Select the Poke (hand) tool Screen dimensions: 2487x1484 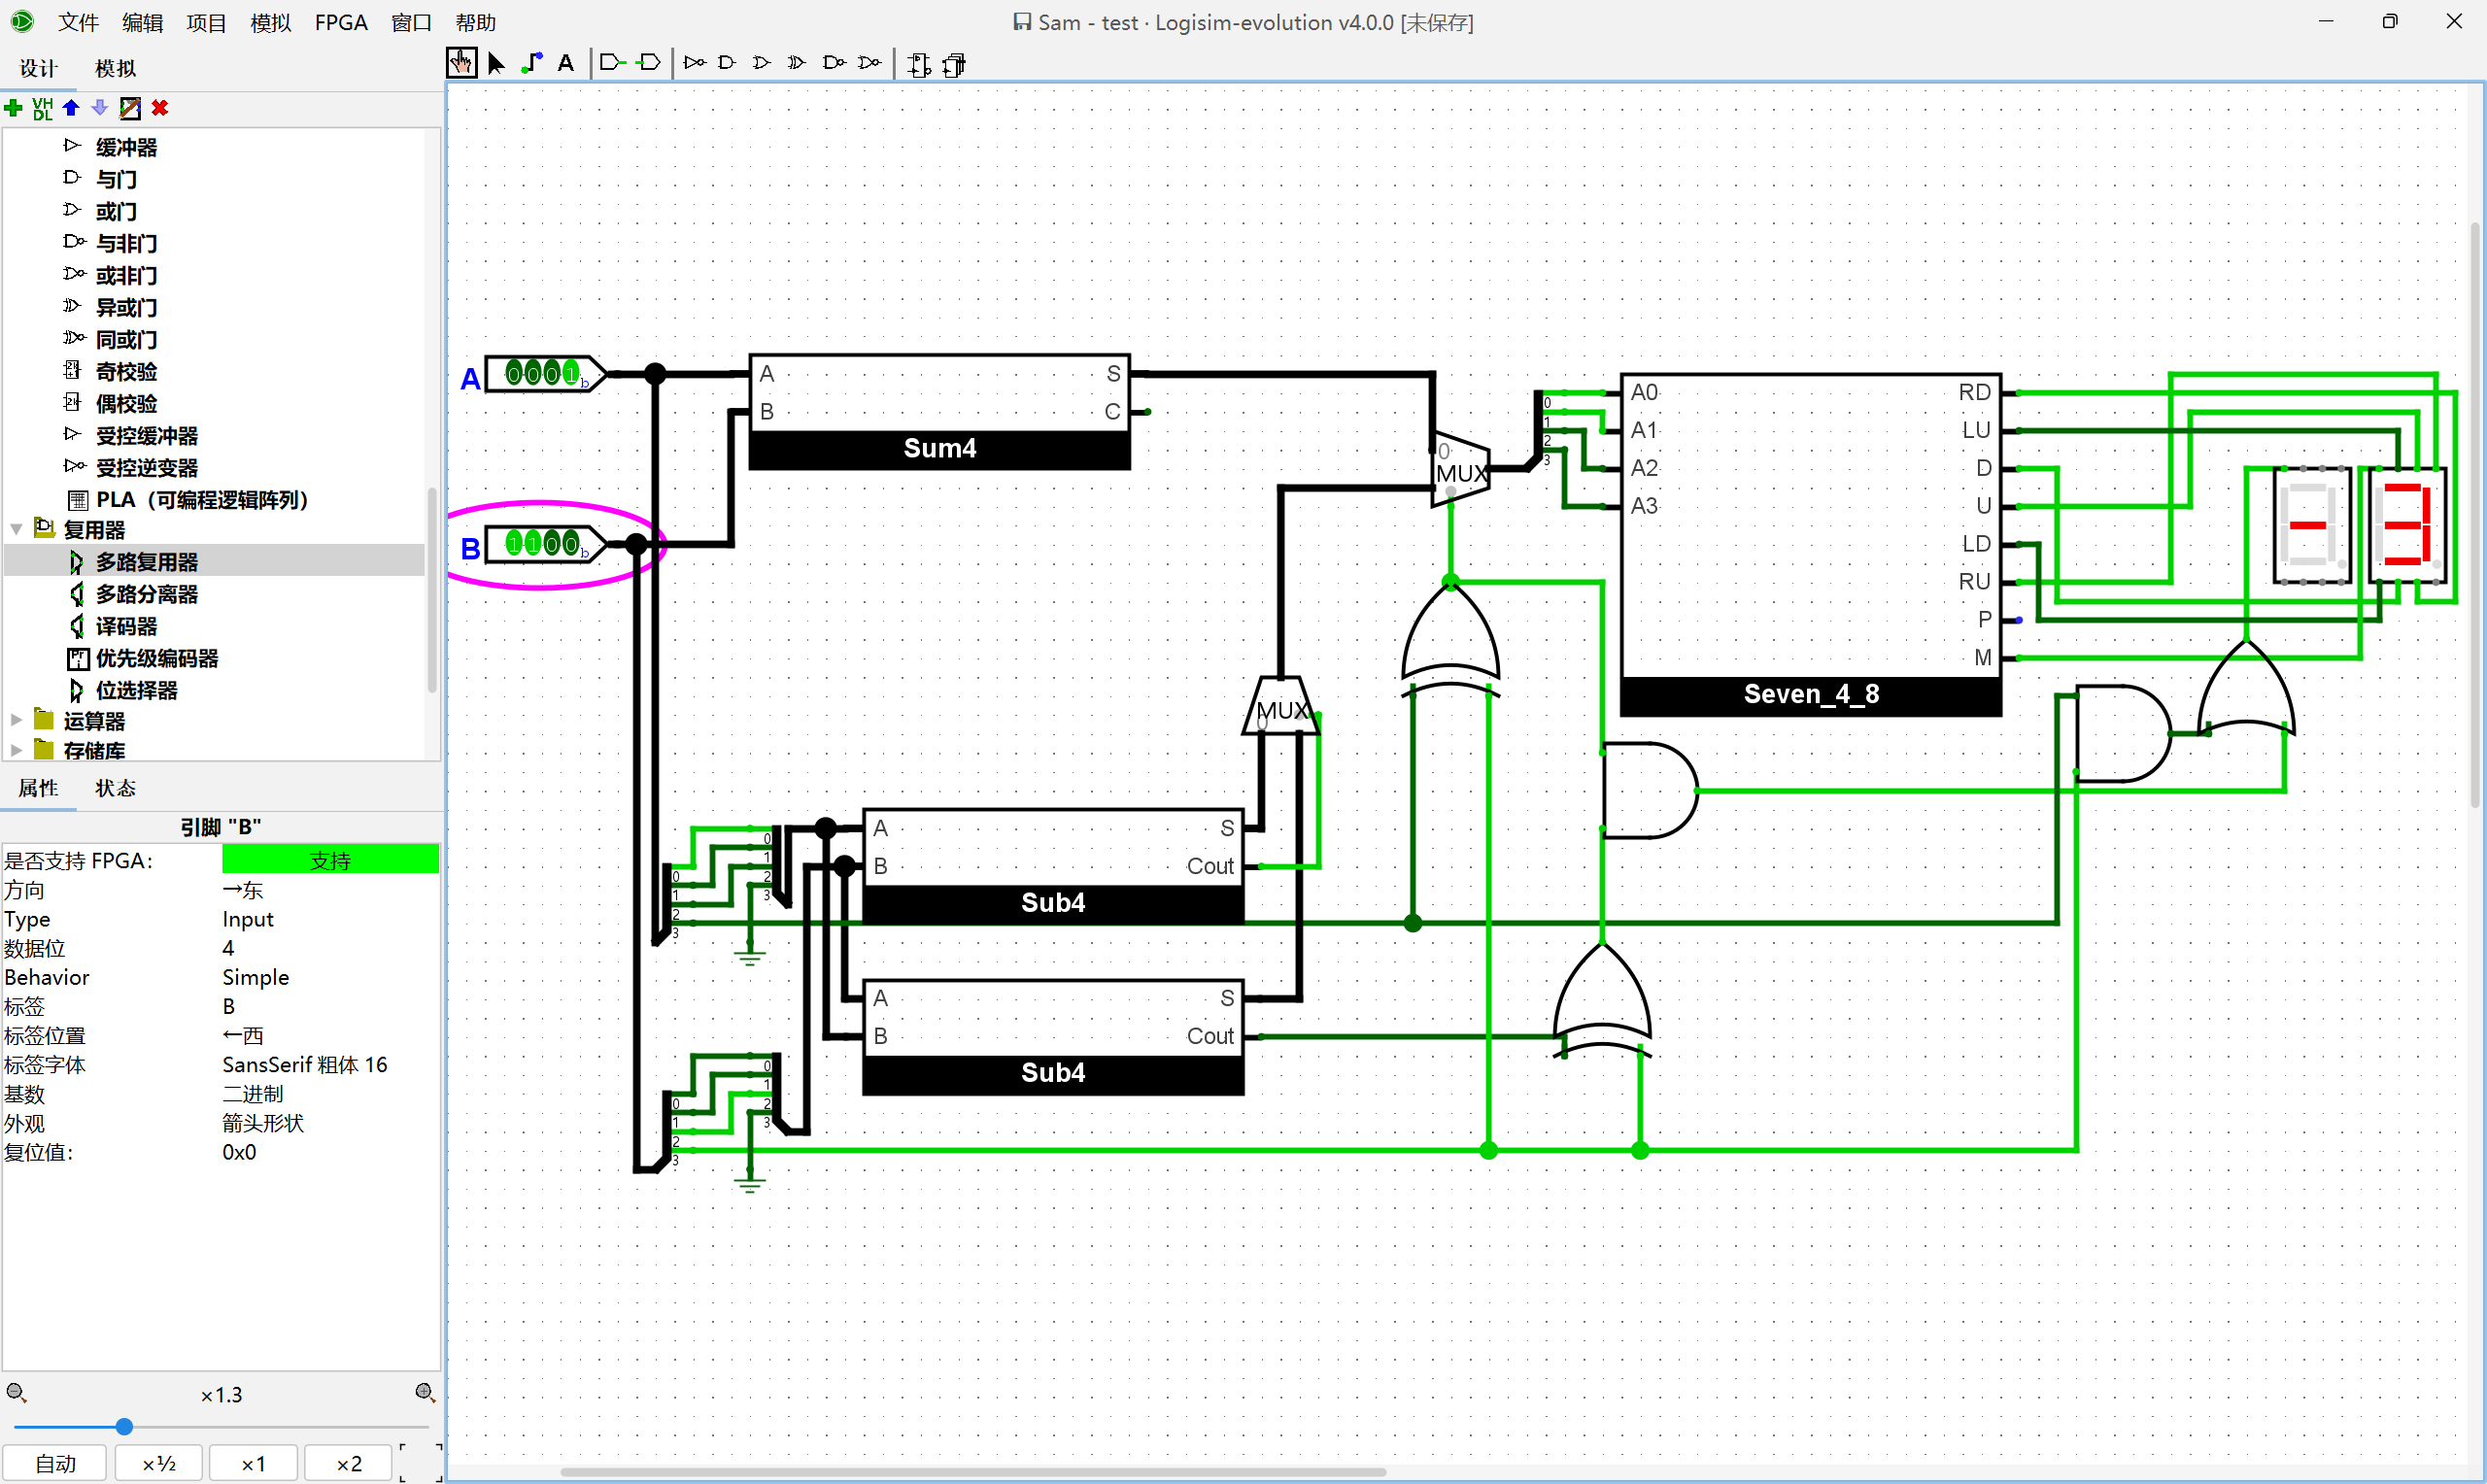click(461, 63)
